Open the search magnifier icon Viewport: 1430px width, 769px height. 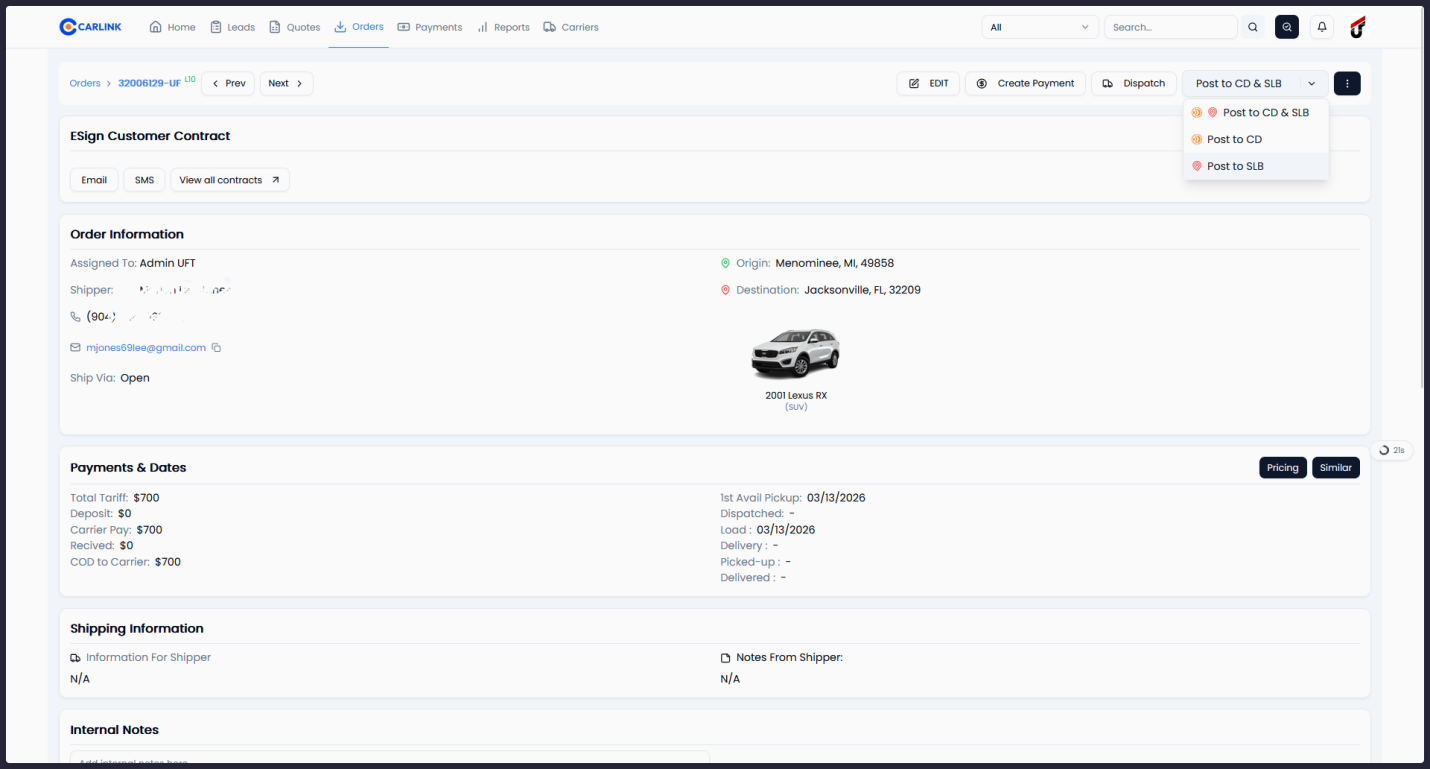click(x=1253, y=27)
